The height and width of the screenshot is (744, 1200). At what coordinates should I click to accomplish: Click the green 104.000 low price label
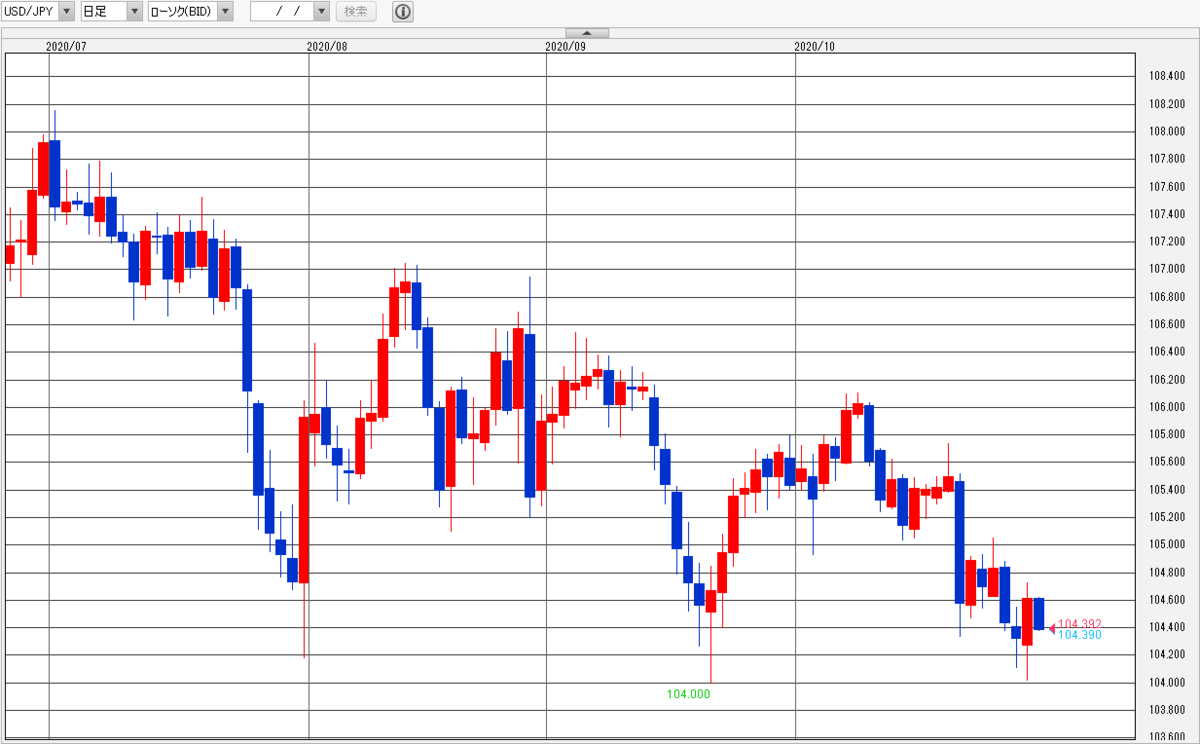point(688,693)
